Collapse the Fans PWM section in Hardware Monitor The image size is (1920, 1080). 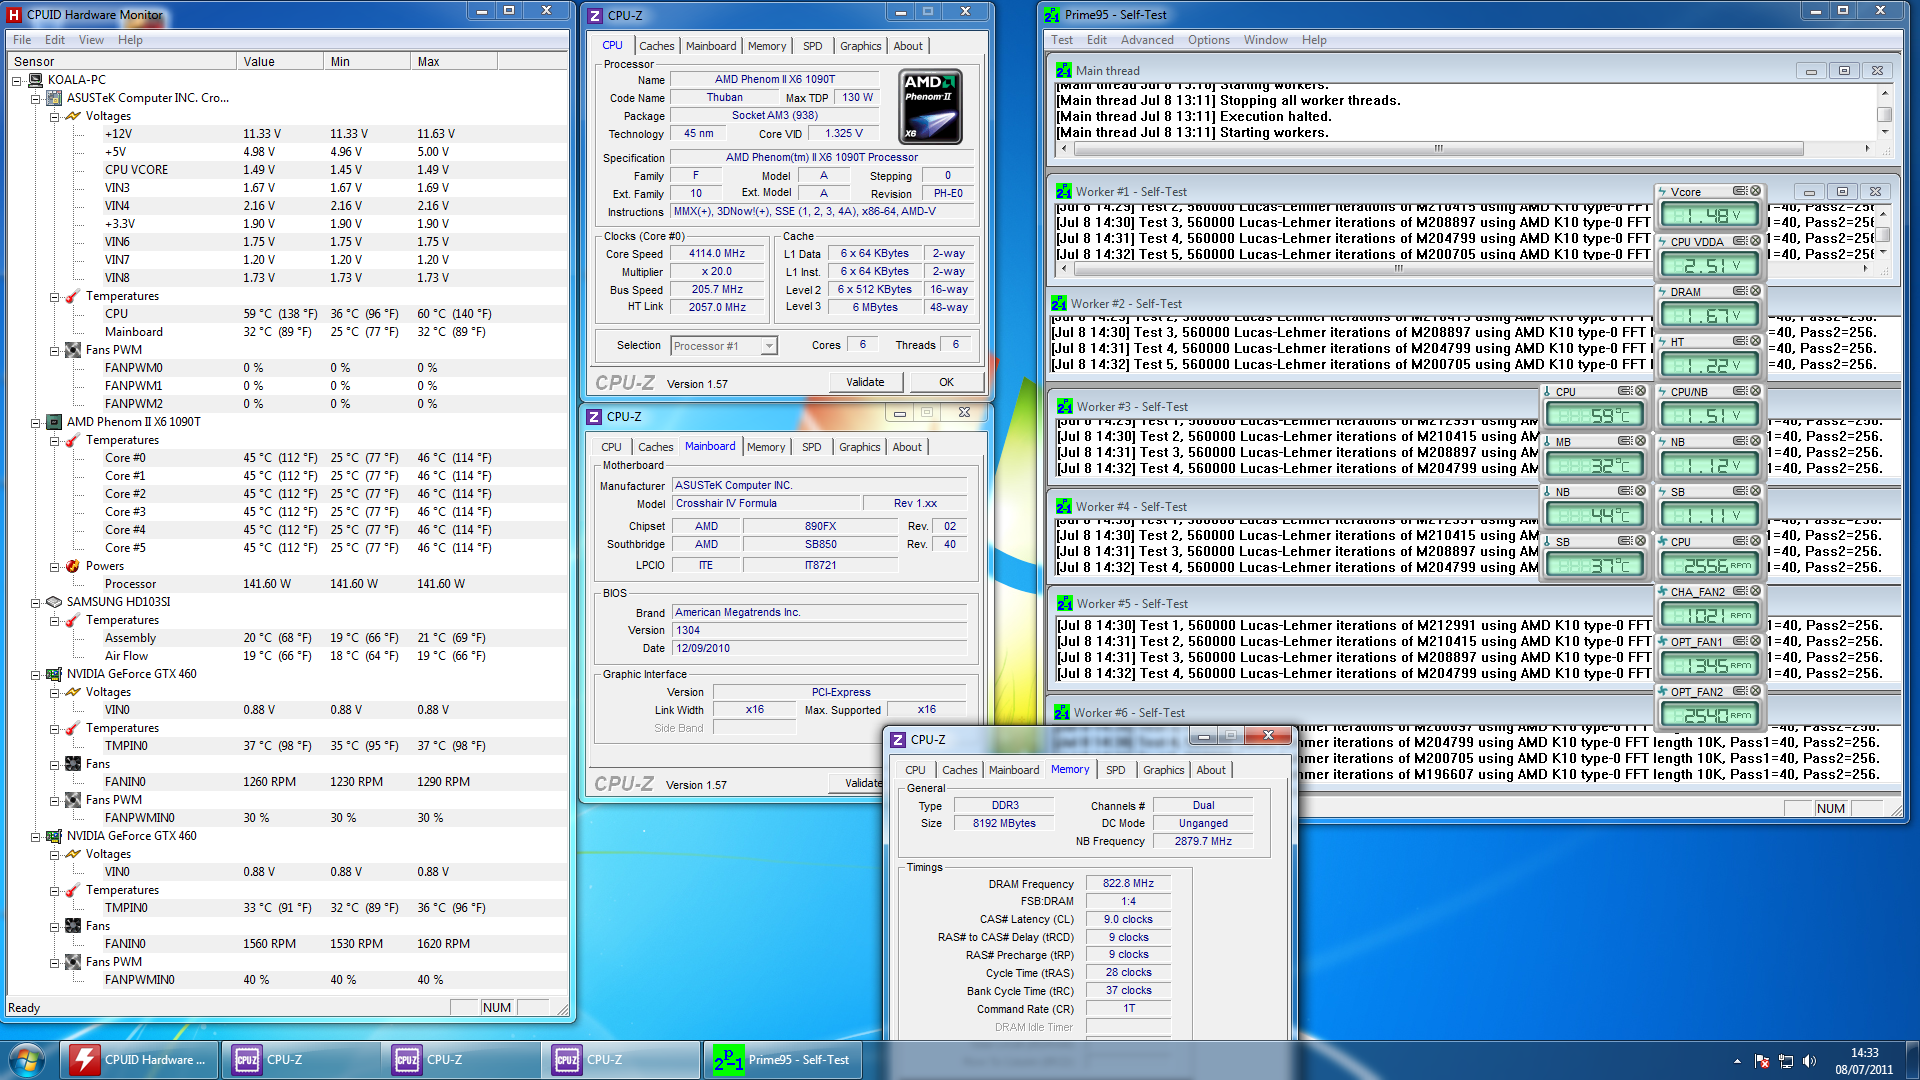(54, 349)
